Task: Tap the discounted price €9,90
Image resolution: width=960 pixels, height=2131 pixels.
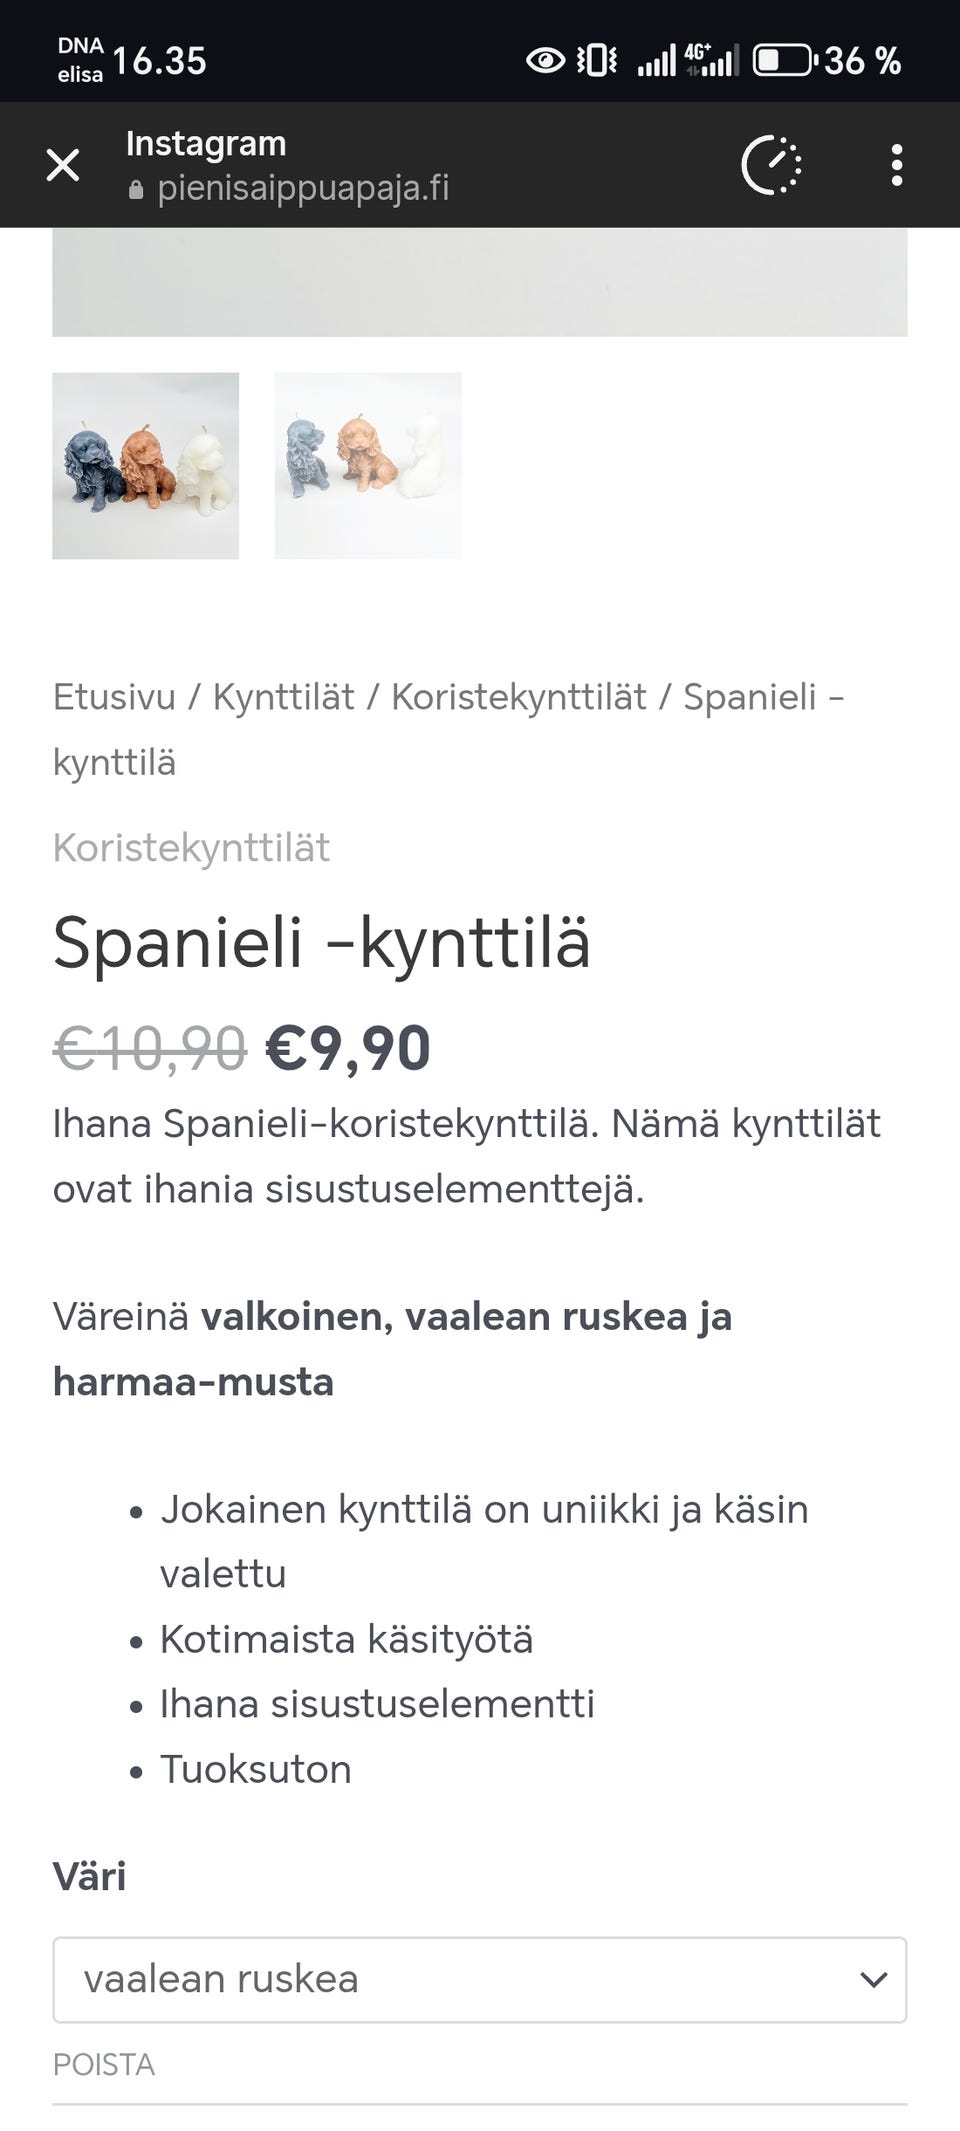Action: click(346, 1049)
